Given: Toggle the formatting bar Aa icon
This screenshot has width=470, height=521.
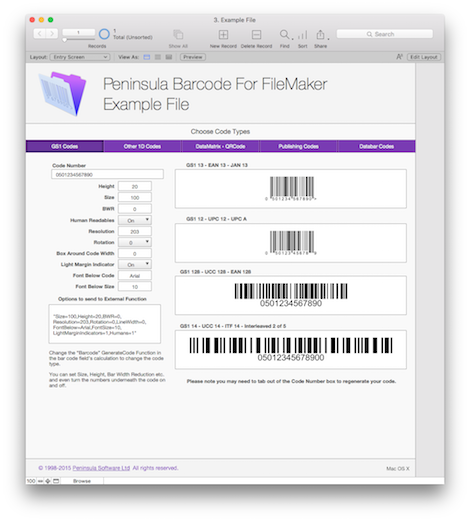Looking at the screenshot, I should pos(399,57).
